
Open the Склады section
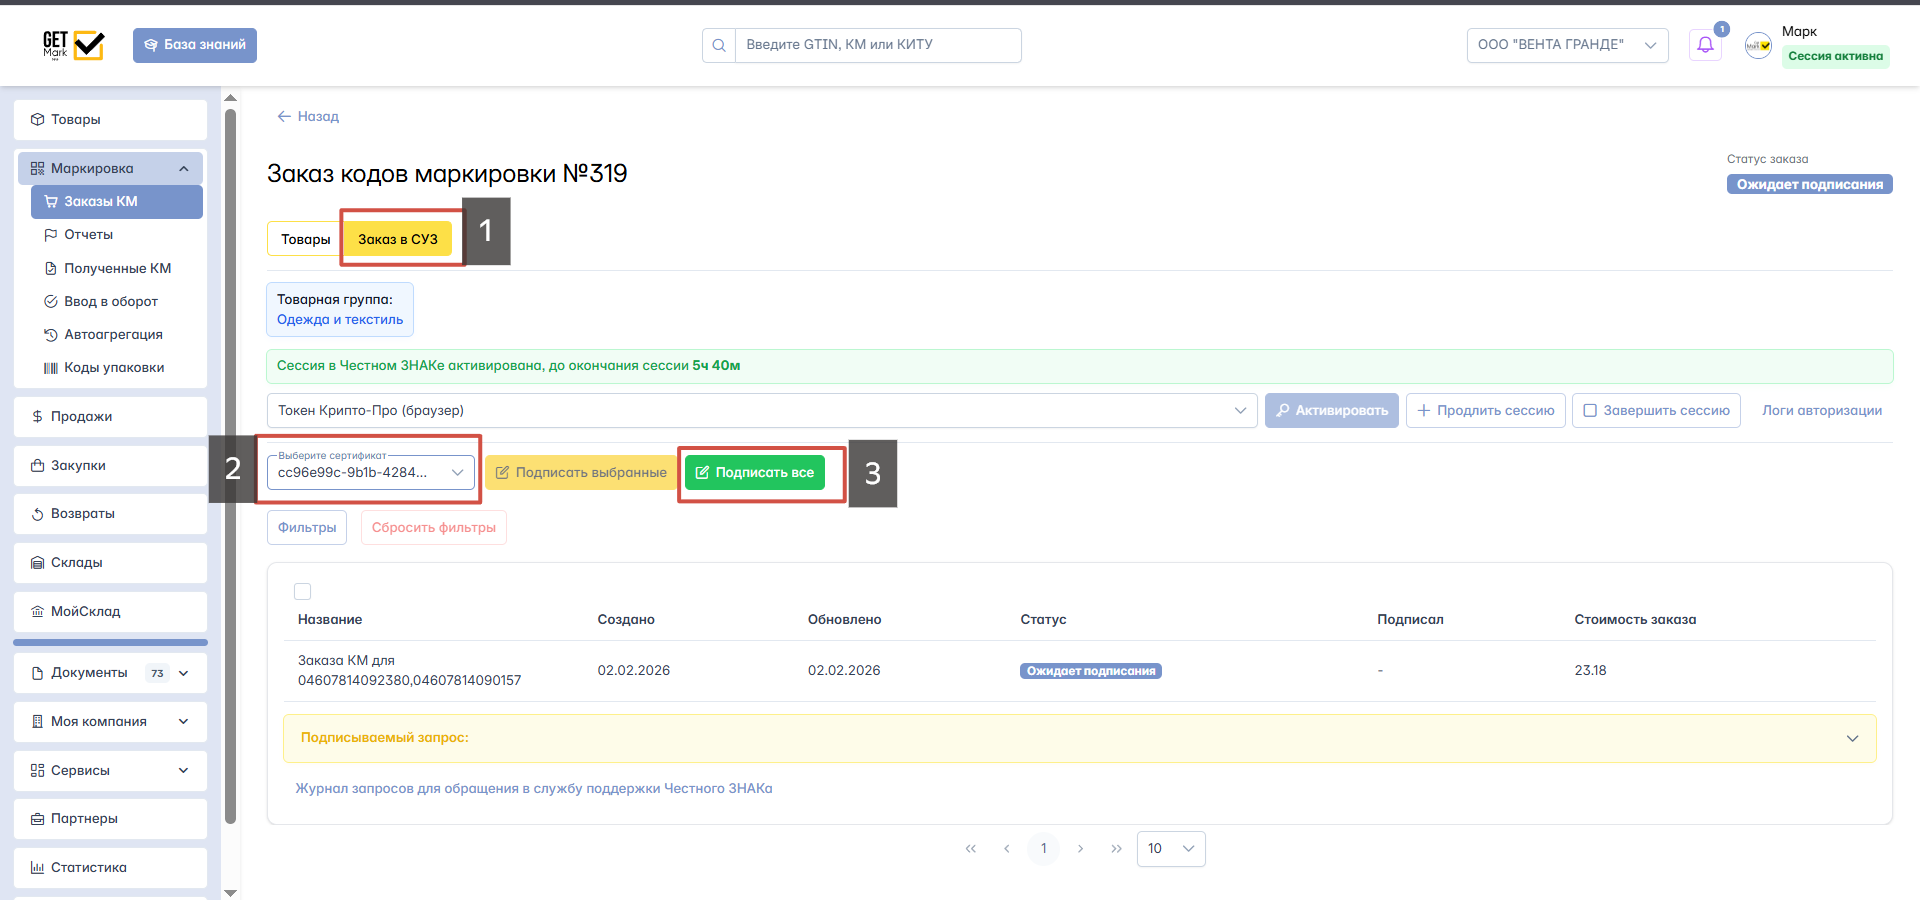coord(110,563)
